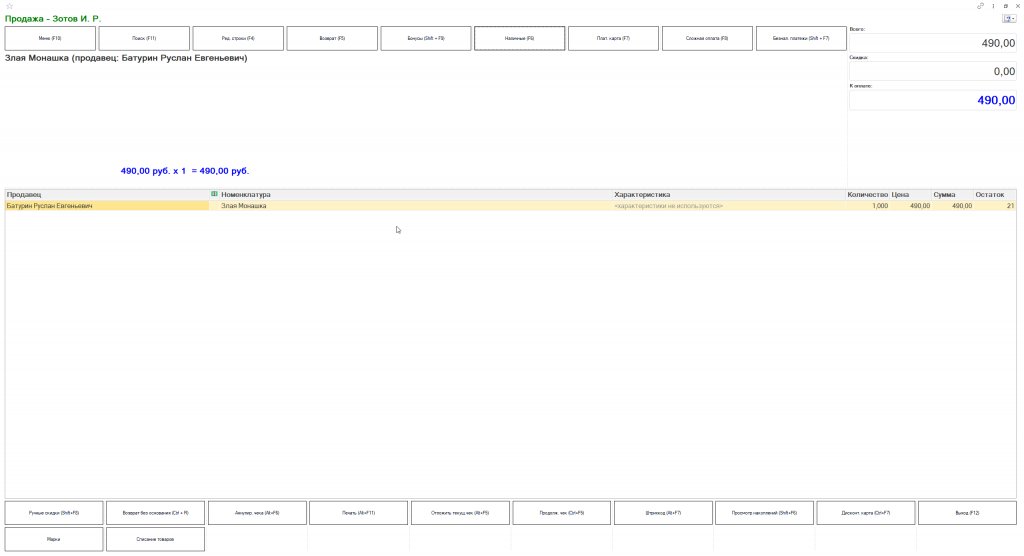Image resolution: width=1024 pixels, height=556 pixels.
Task: Postpone the receipt with Отложить текущ. чек
Action: 460,513
